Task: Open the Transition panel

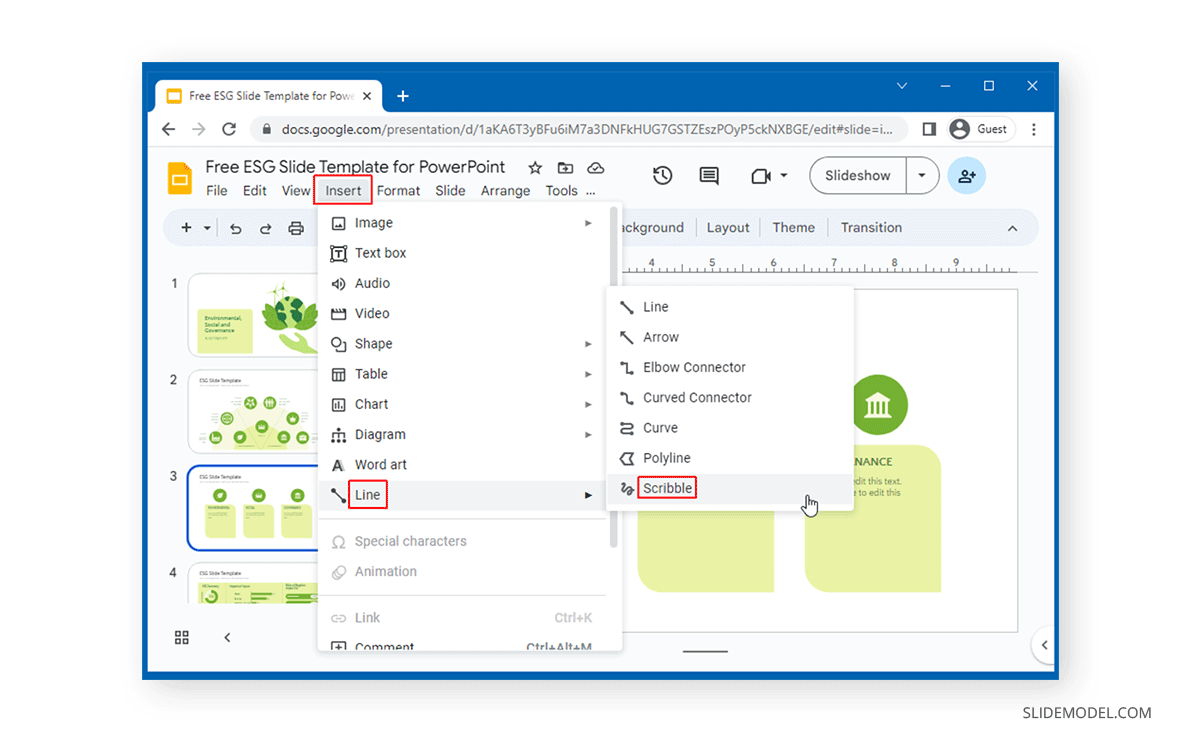Action: pos(870,227)
